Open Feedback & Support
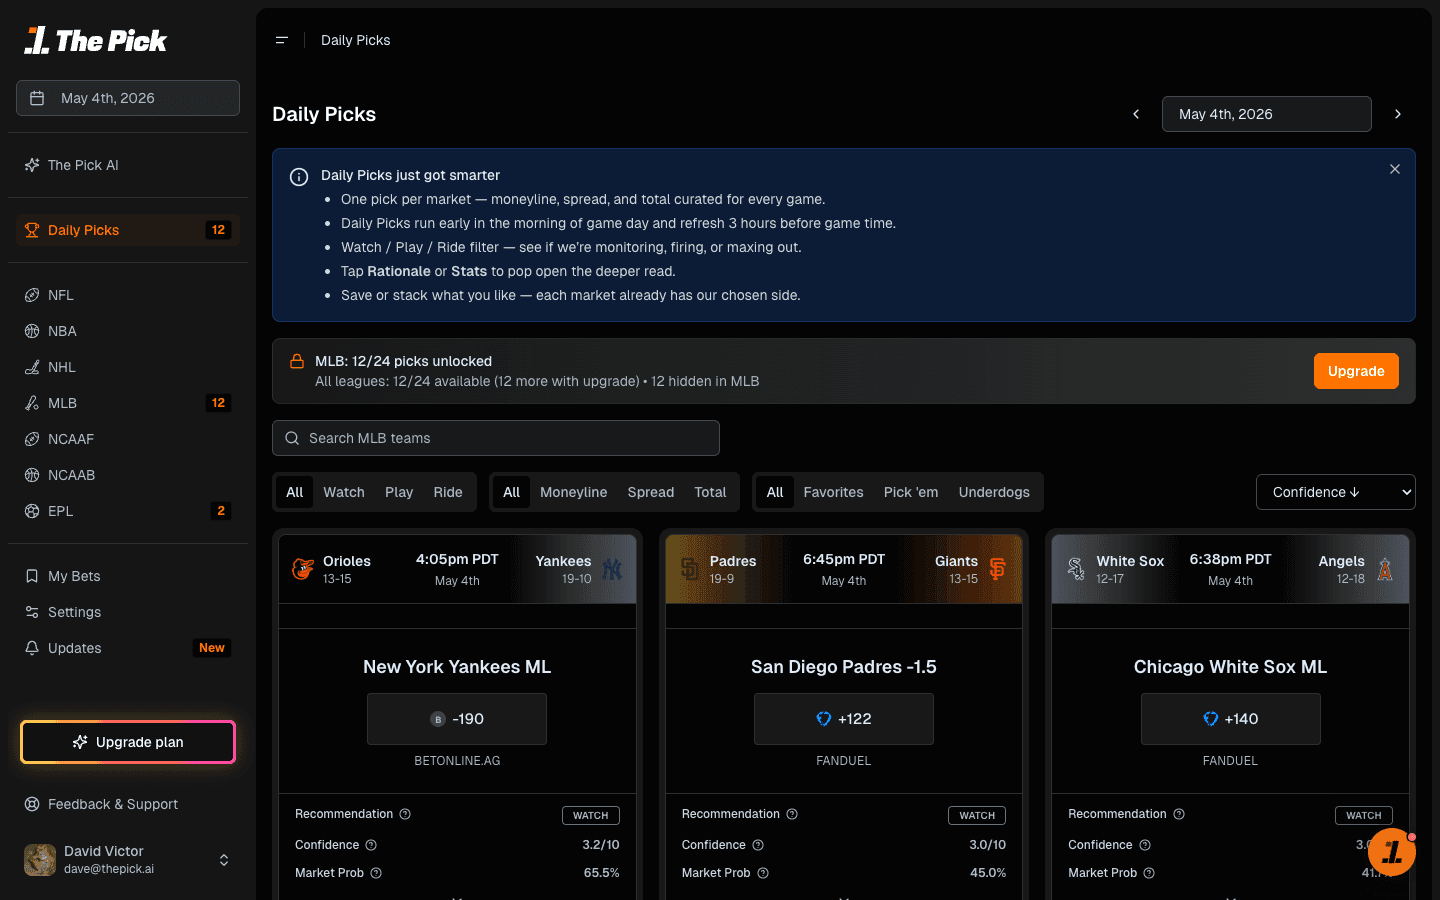Image resolution: width=1440 pixels, height=900 pixels. pos(128,804)
